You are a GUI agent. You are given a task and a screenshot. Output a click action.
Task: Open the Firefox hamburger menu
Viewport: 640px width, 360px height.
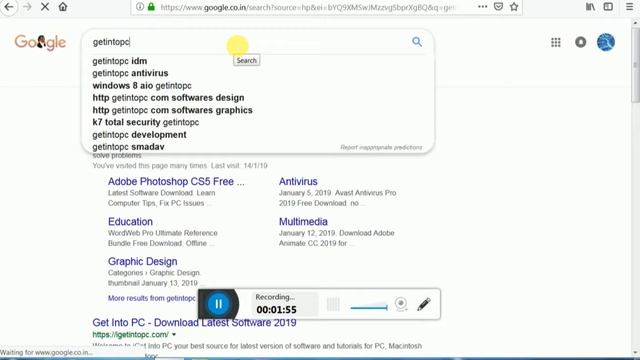point(630,7)
